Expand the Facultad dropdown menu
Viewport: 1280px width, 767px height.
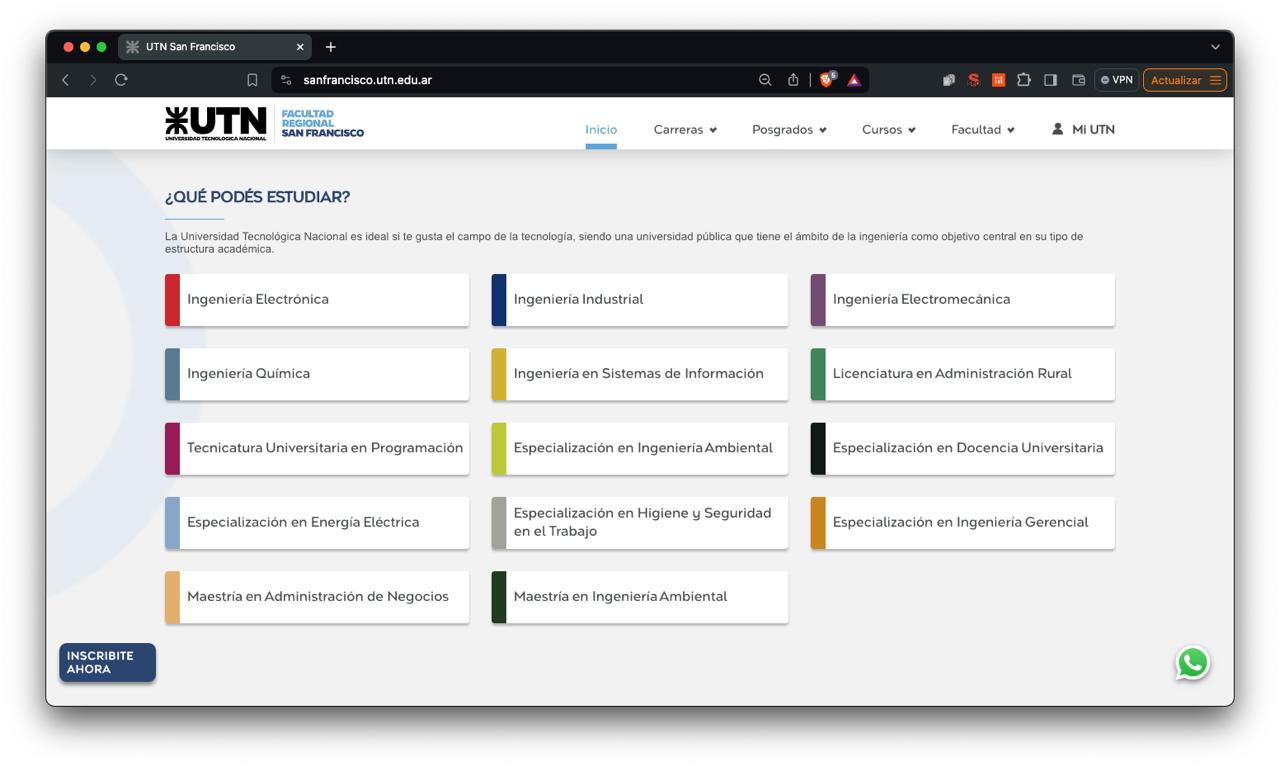[x=983, y=129]
